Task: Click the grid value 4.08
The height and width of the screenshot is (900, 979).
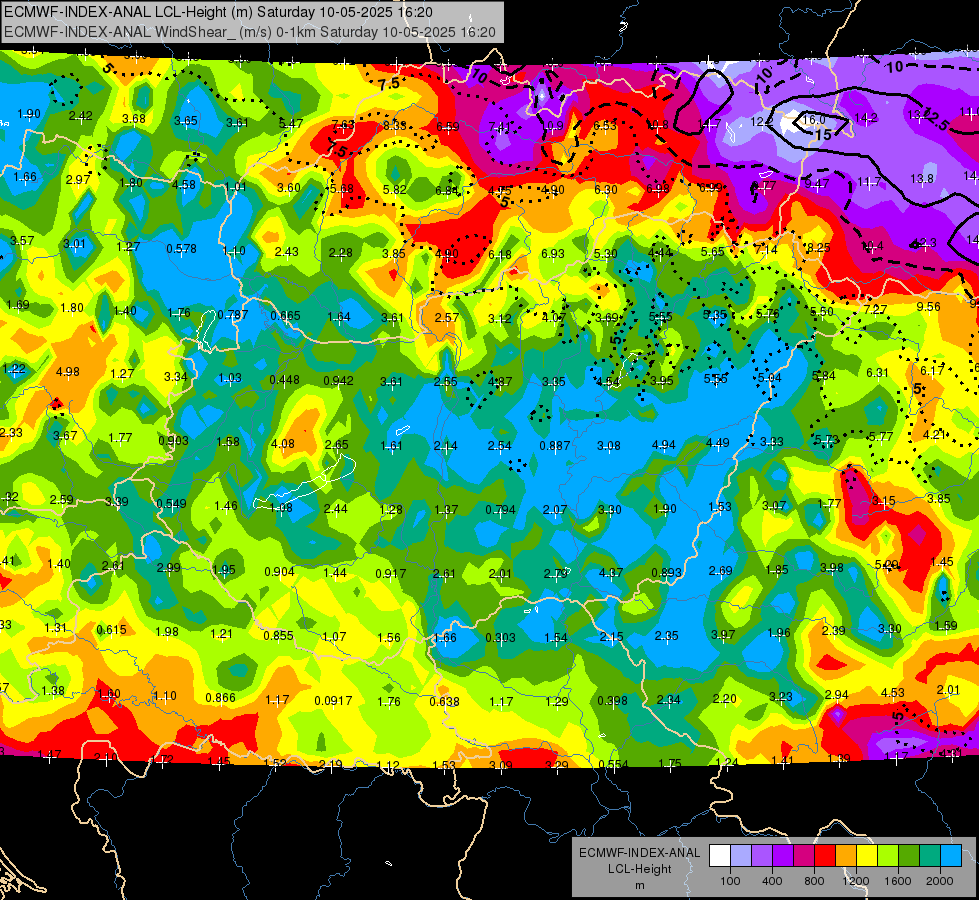Action: click(282, 444)
